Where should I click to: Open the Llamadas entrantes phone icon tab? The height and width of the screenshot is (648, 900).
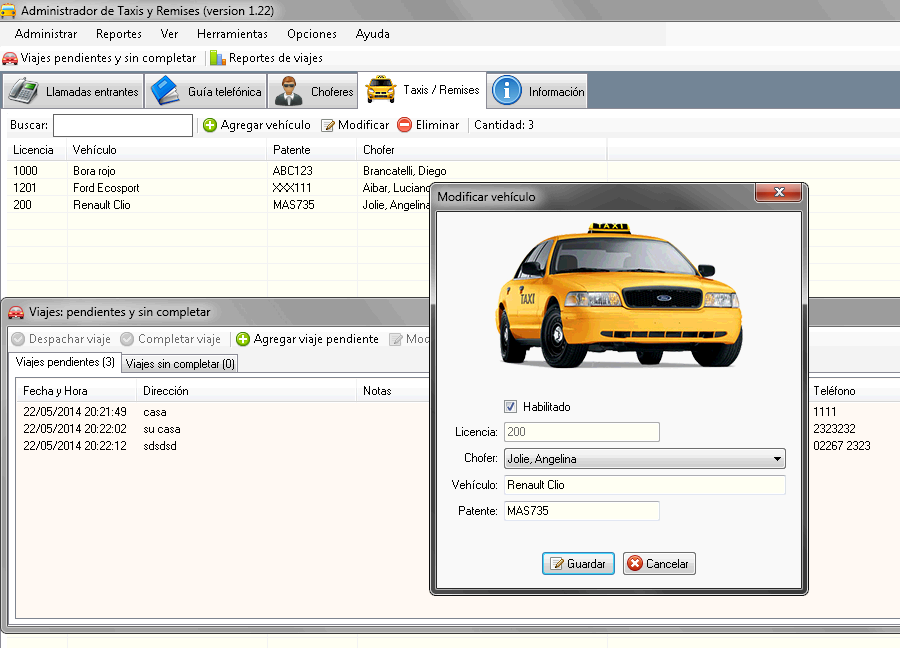pos(73,91)
